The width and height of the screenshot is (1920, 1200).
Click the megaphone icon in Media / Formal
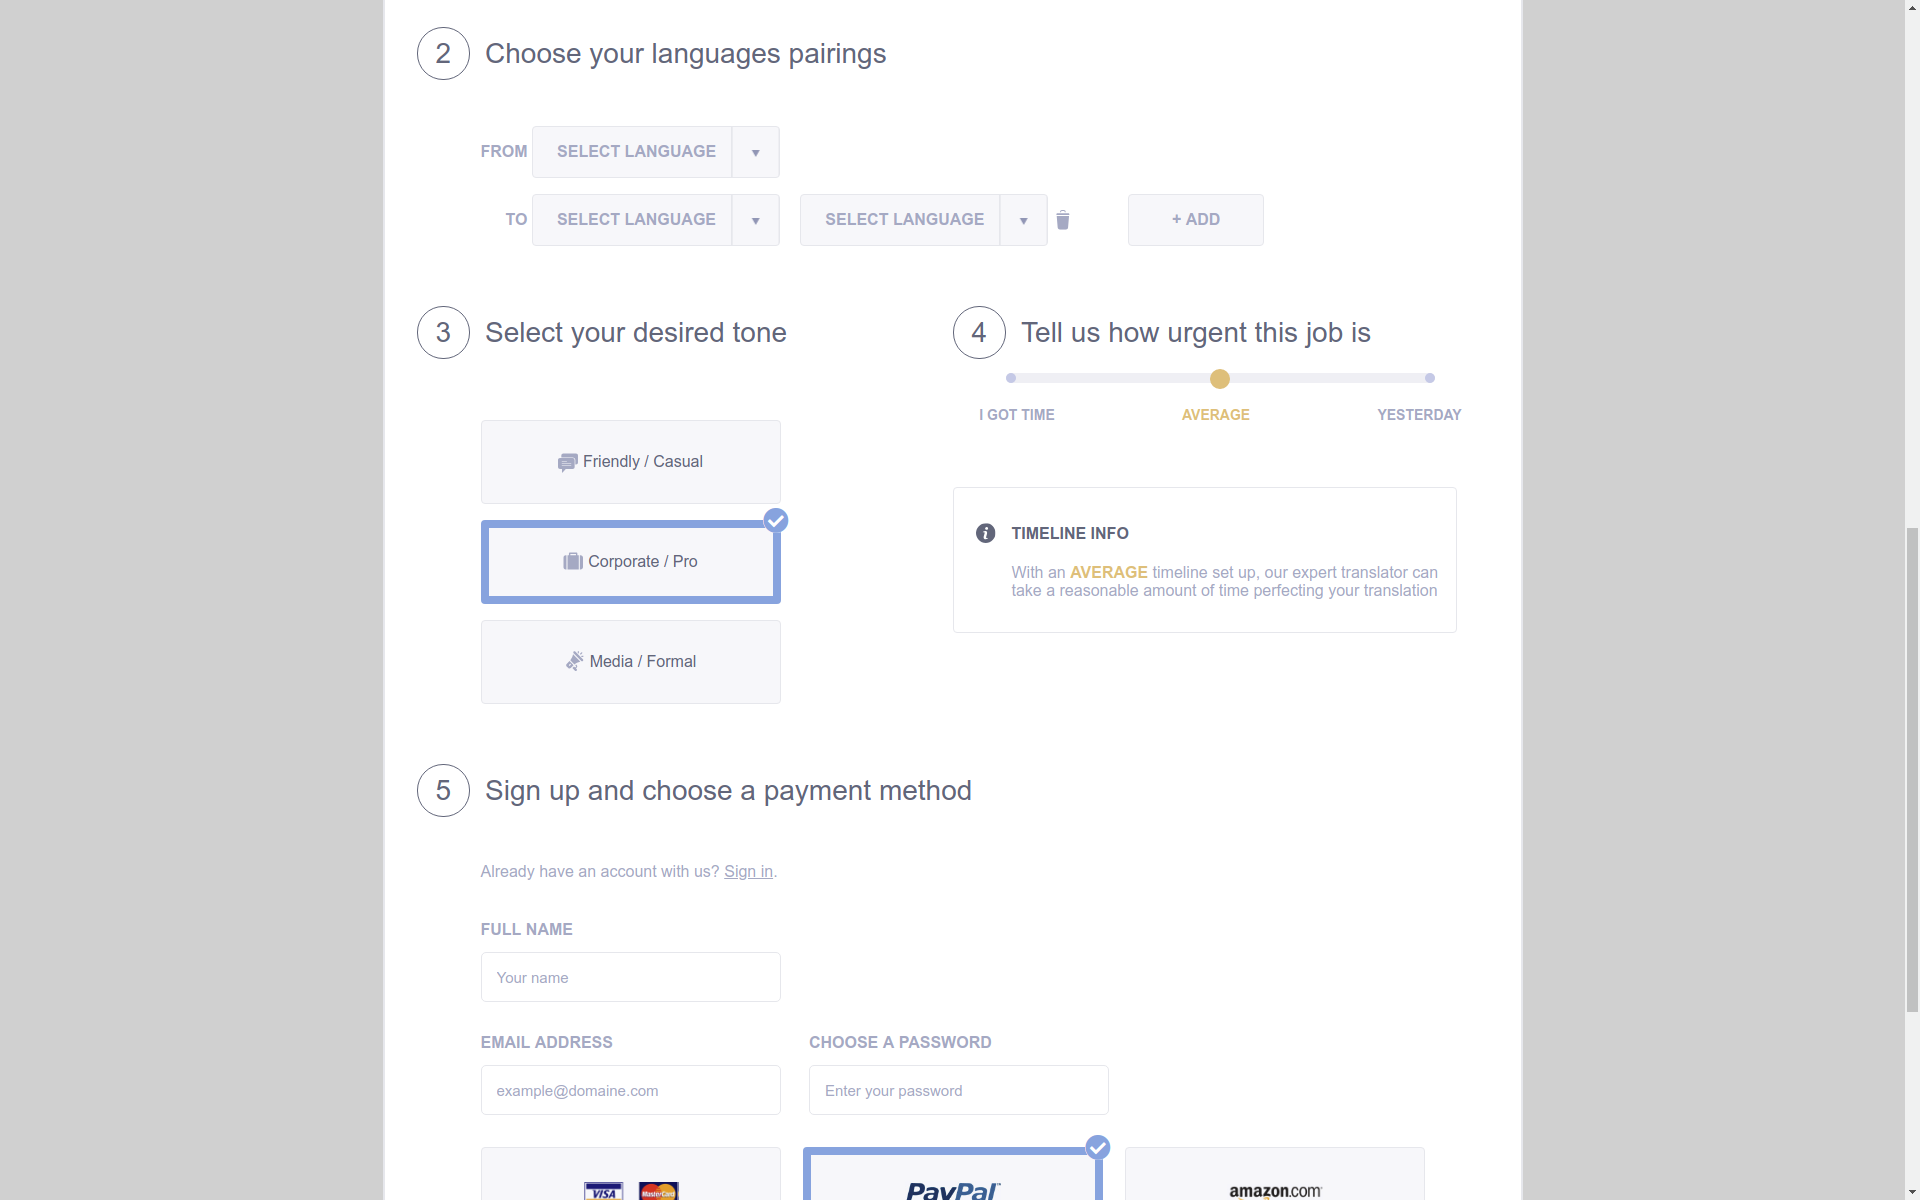574,661
